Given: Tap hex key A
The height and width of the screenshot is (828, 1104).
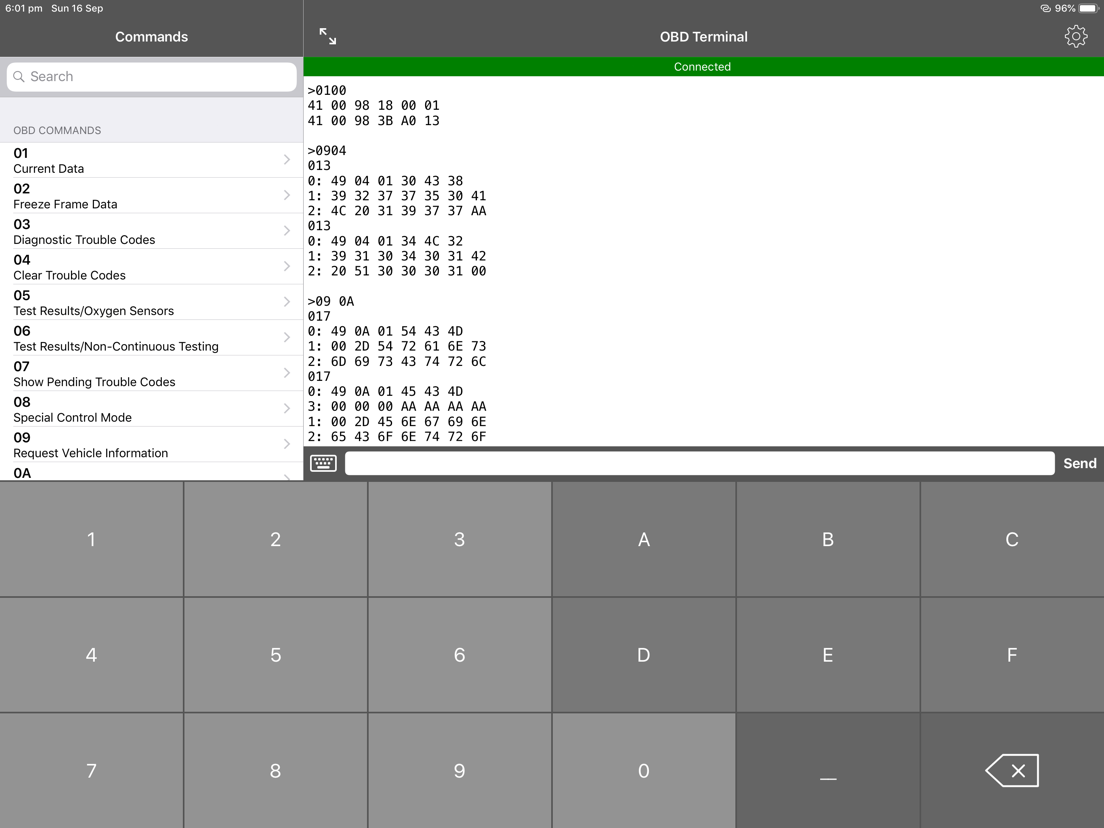Looking at the screenshot, I should [x=644, y=539].
